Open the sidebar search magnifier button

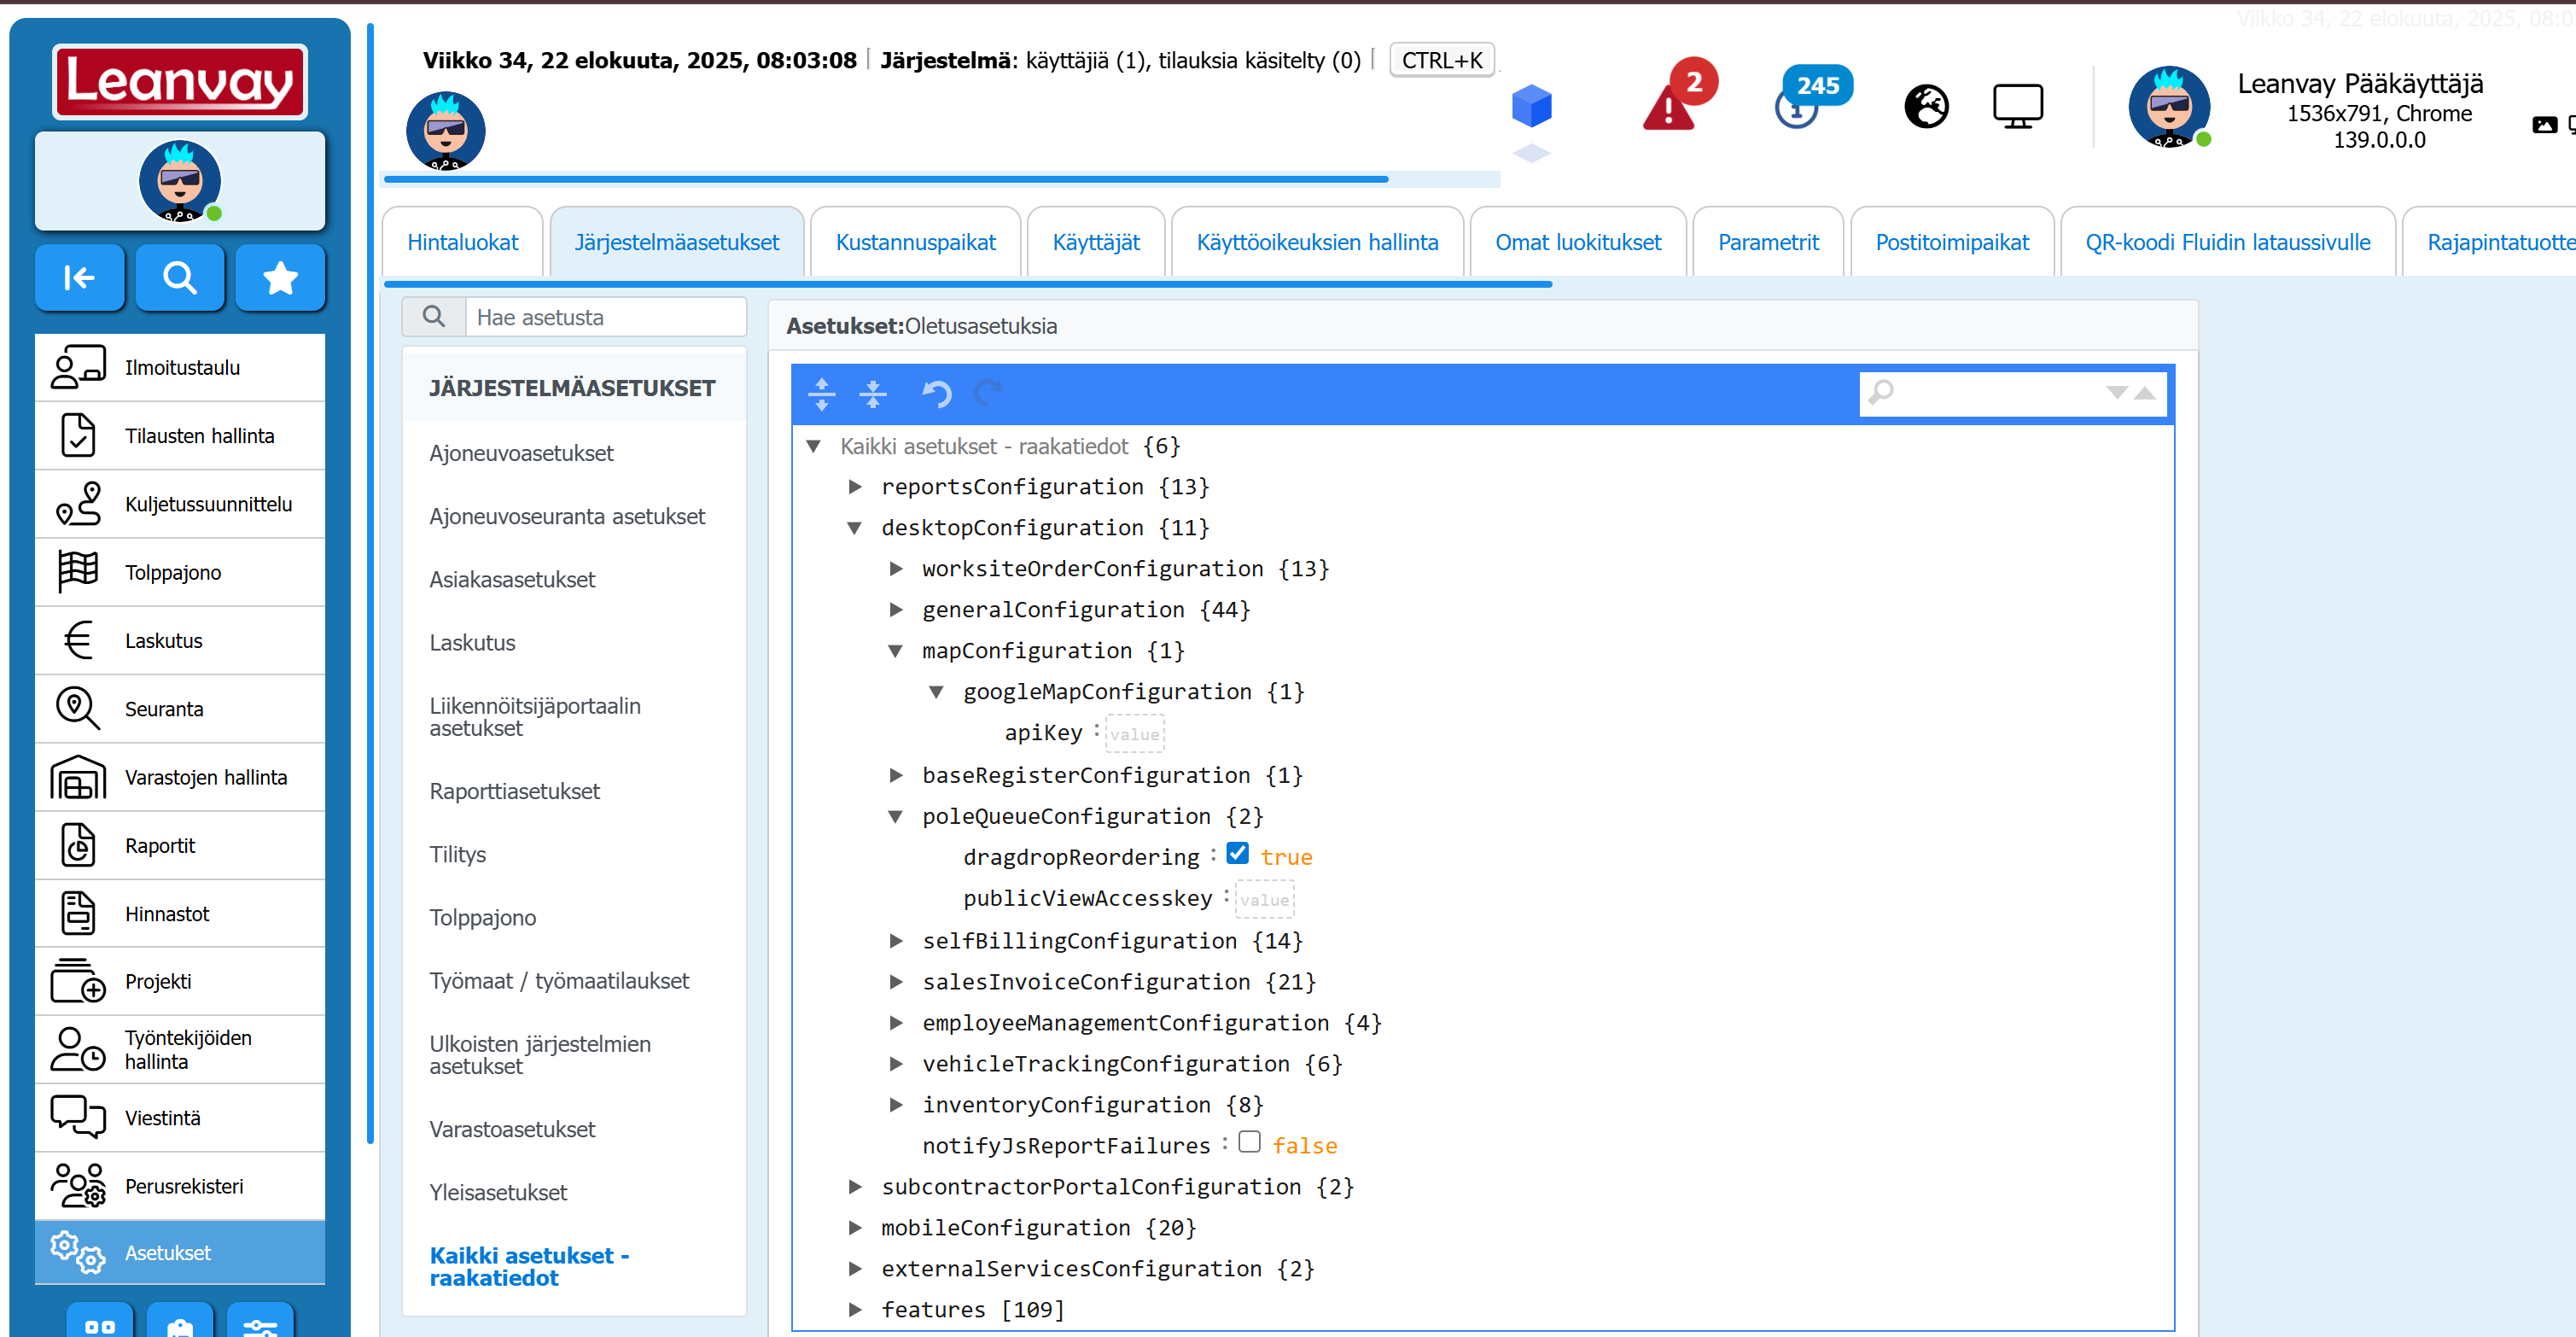coord(180,277)
